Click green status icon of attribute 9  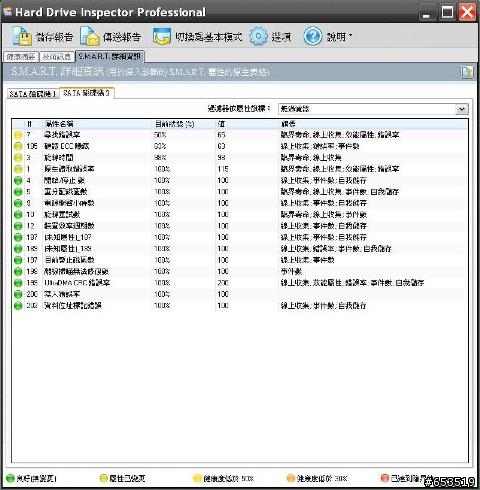tap(18, 203)
